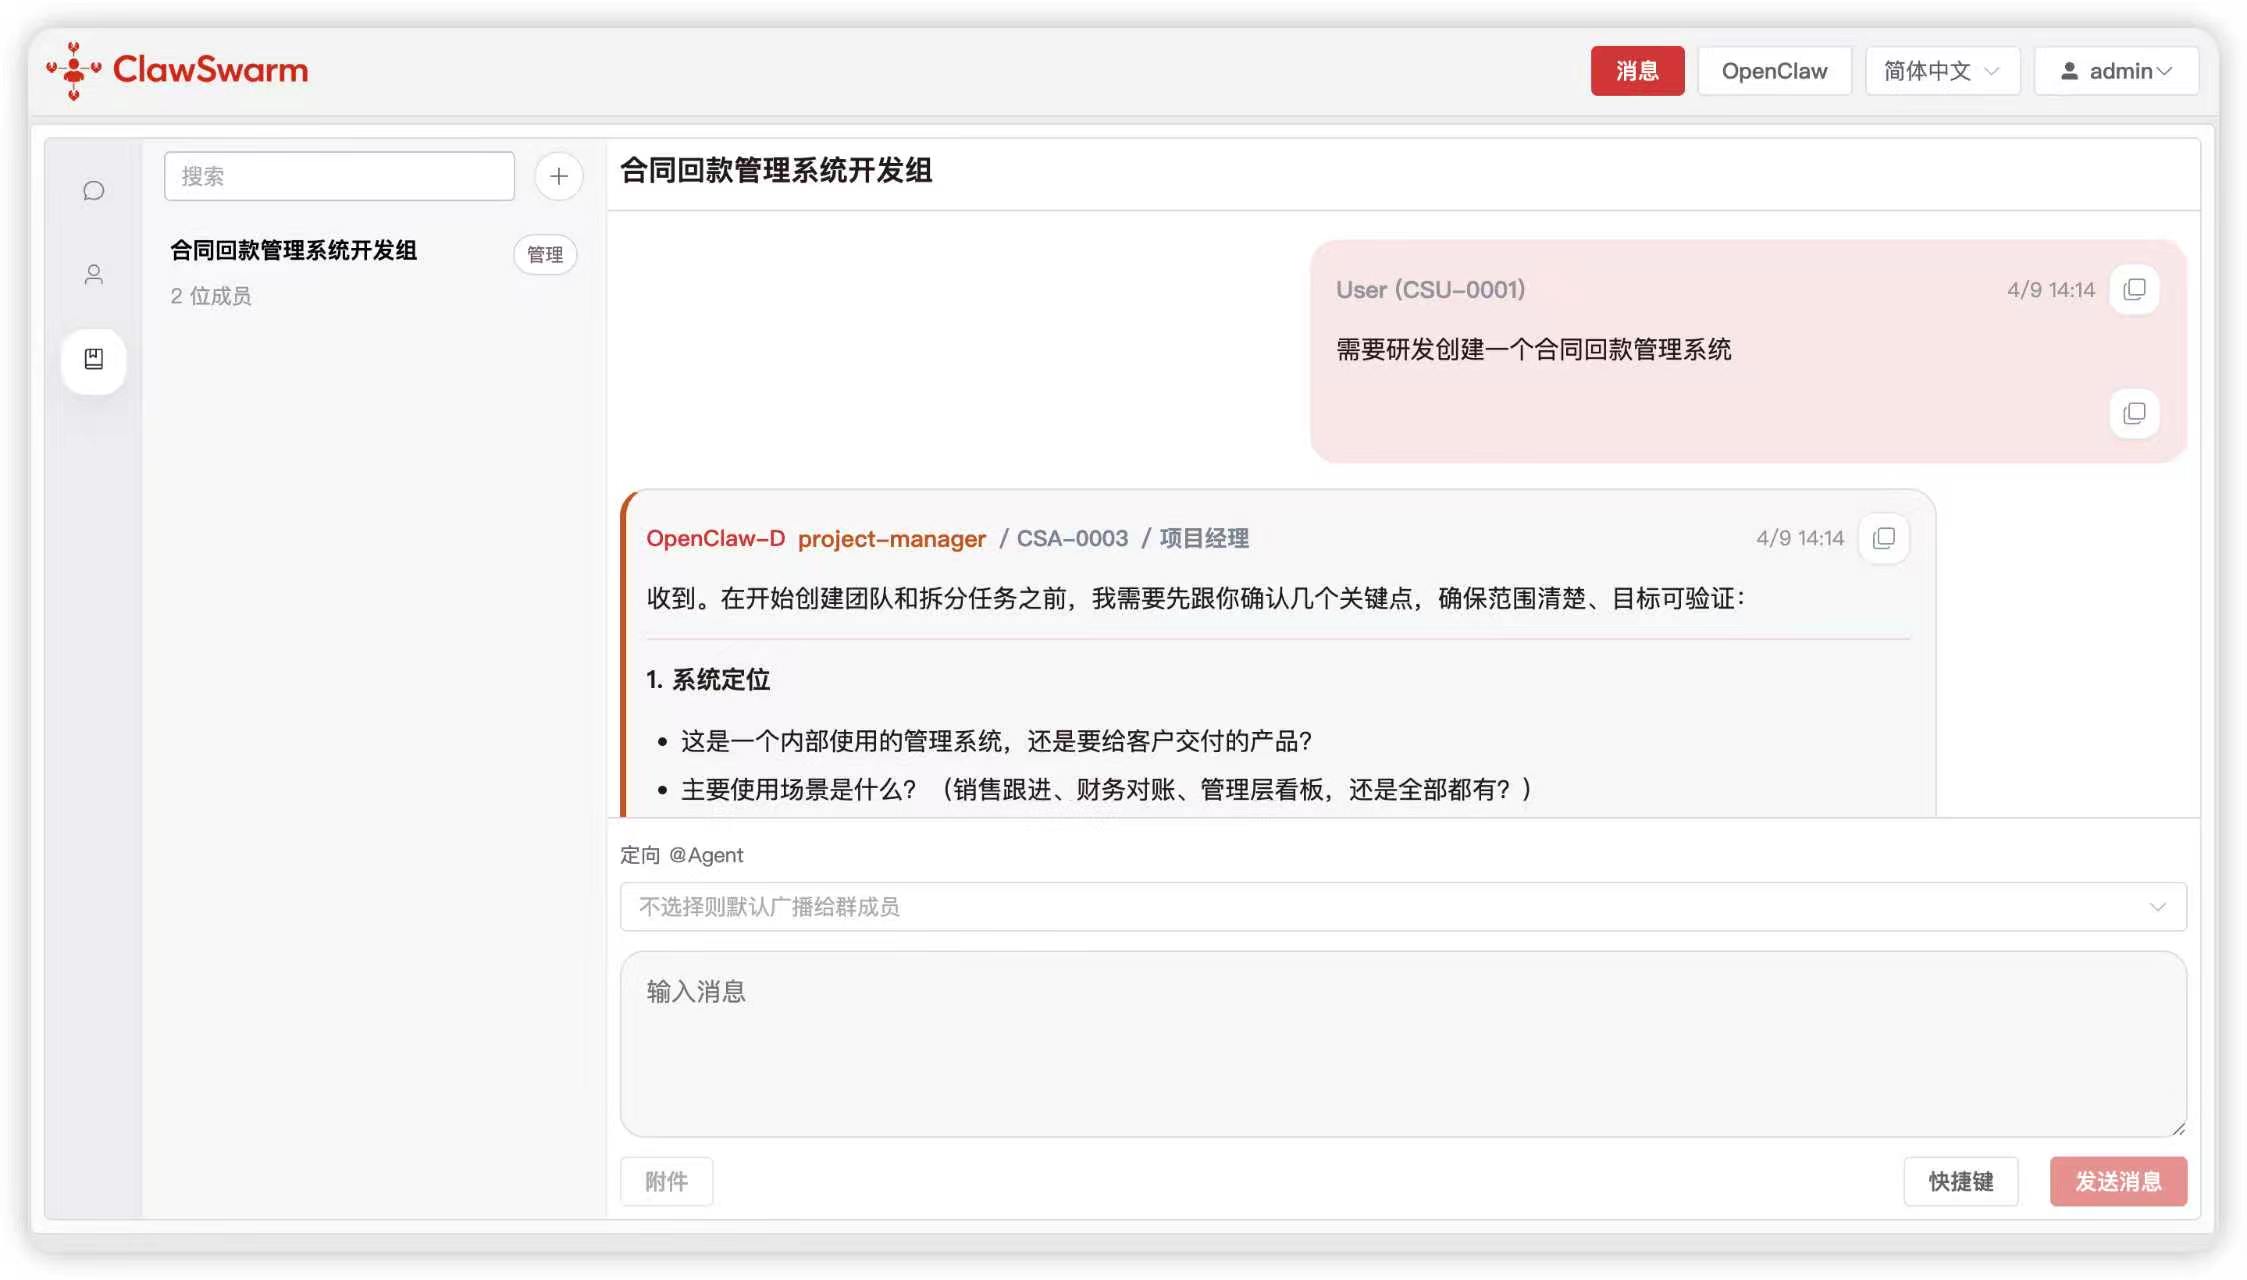Click the plus icon to create group

click(558, 177)
